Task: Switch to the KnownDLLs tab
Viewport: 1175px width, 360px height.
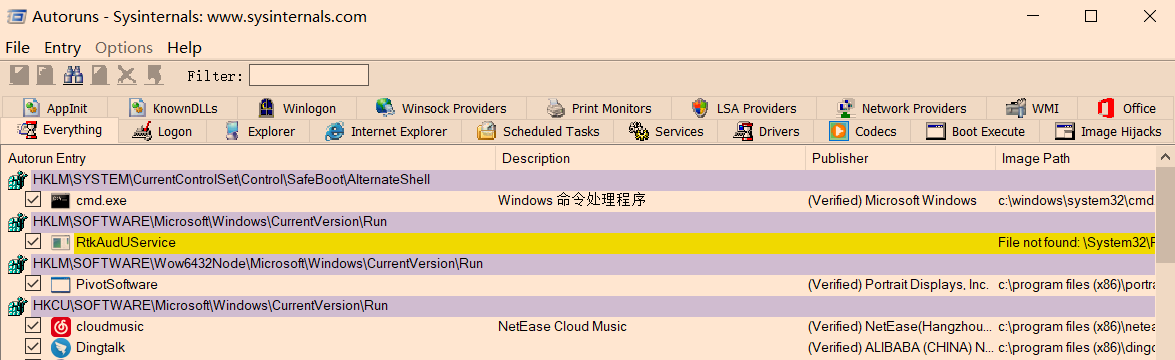Action: [173, 108]
